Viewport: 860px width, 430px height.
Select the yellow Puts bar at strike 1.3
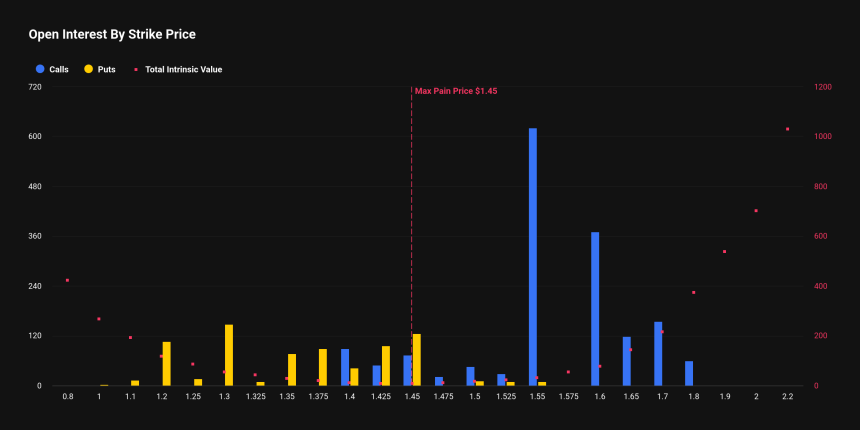point(229,355)
